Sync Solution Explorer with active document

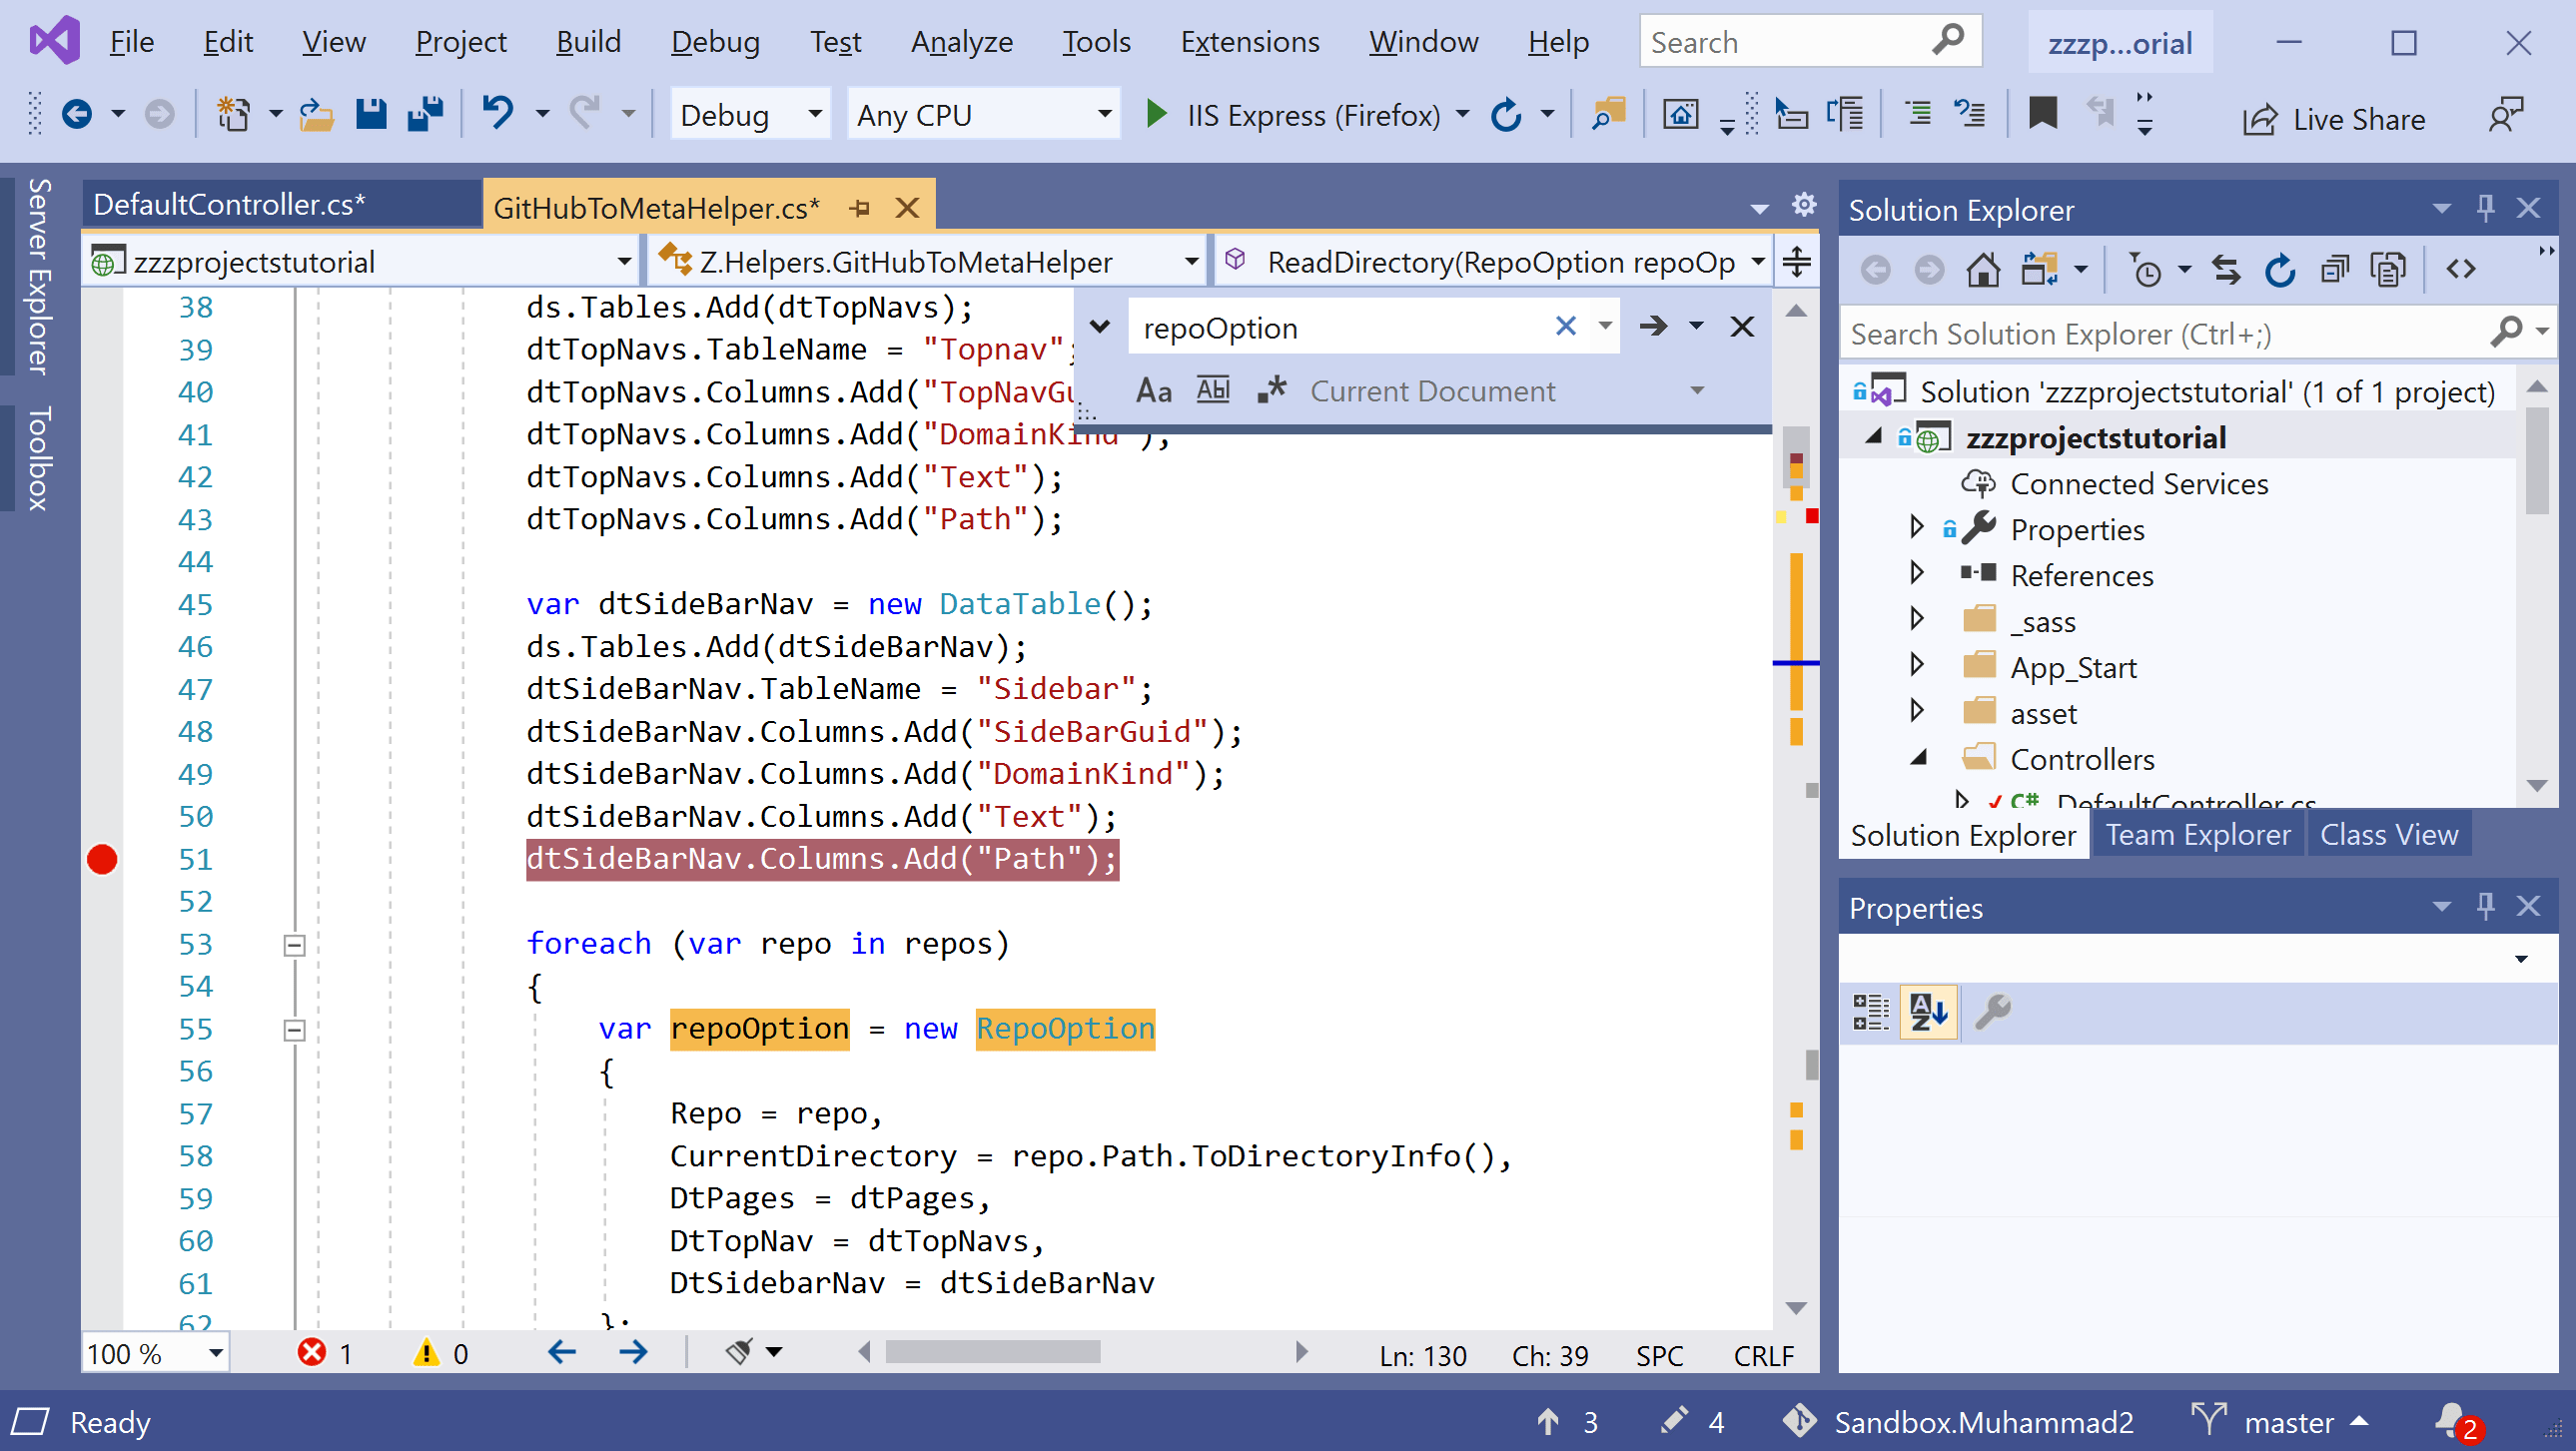2225,268
